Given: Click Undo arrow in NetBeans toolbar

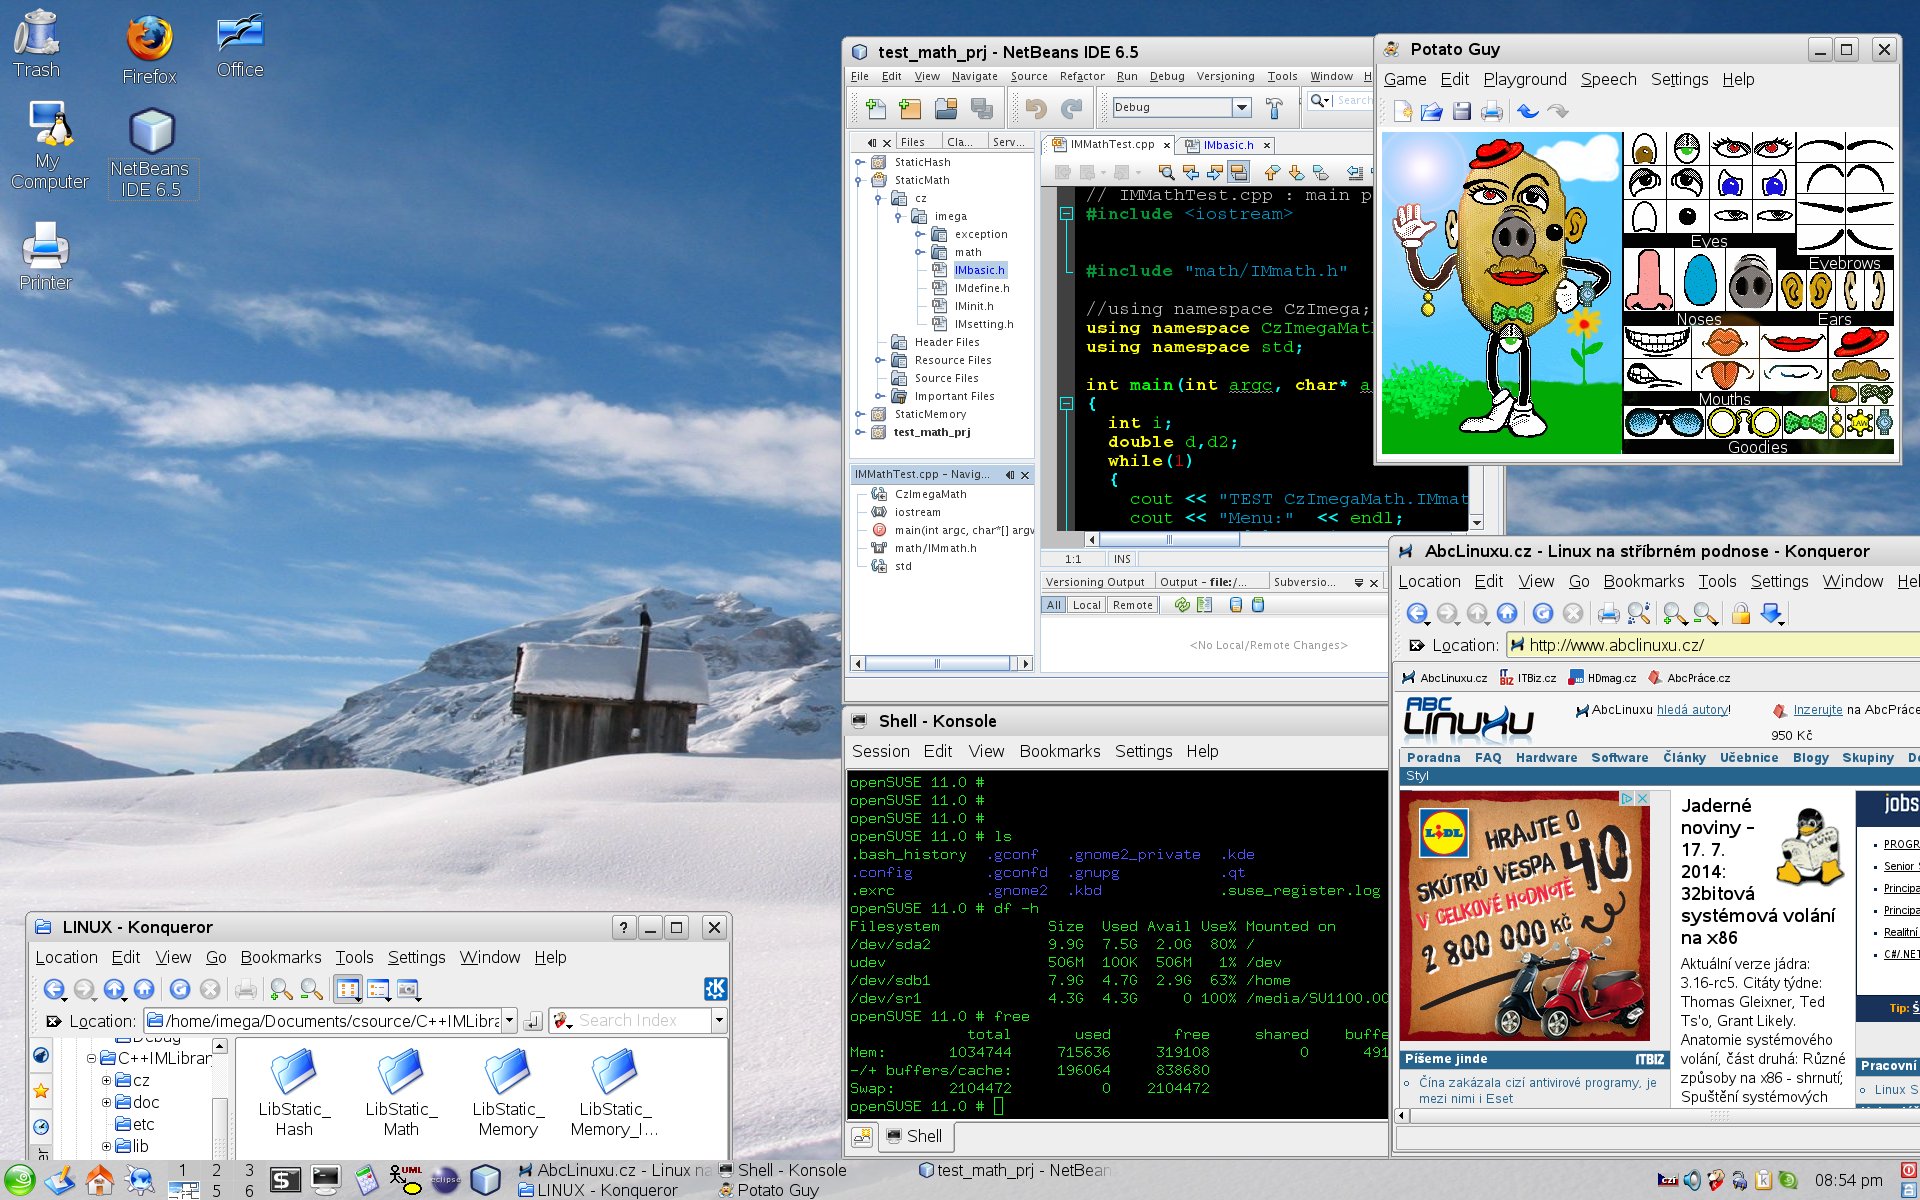Looking at the screenshot, I should [1036, 107].
